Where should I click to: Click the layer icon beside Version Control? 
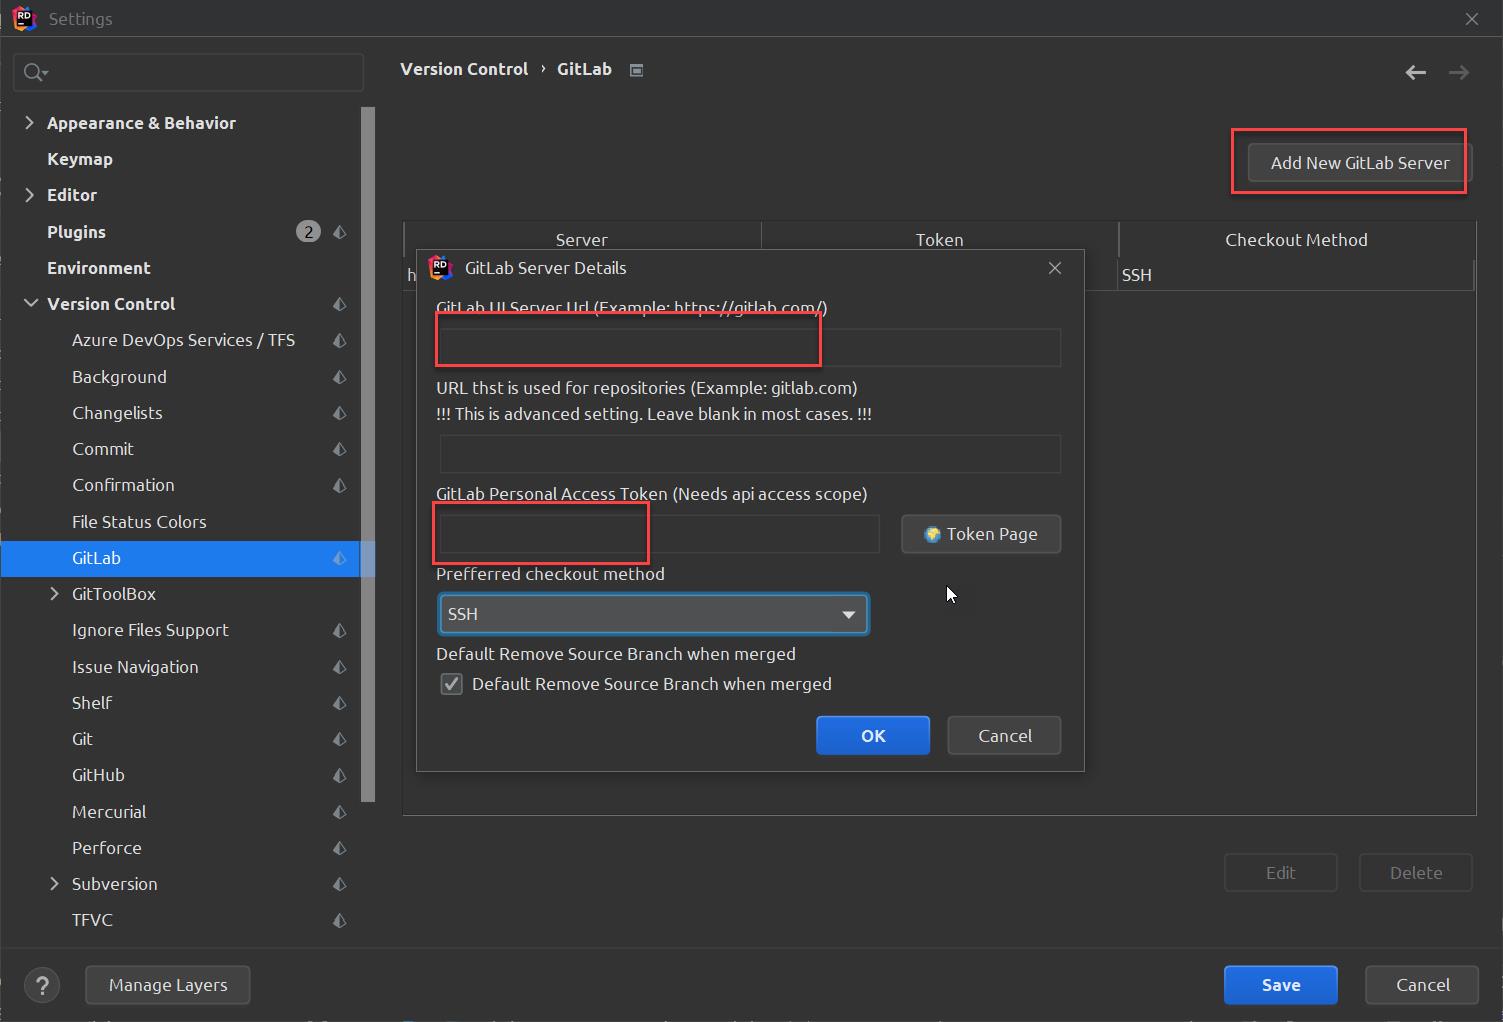point(340,304)
